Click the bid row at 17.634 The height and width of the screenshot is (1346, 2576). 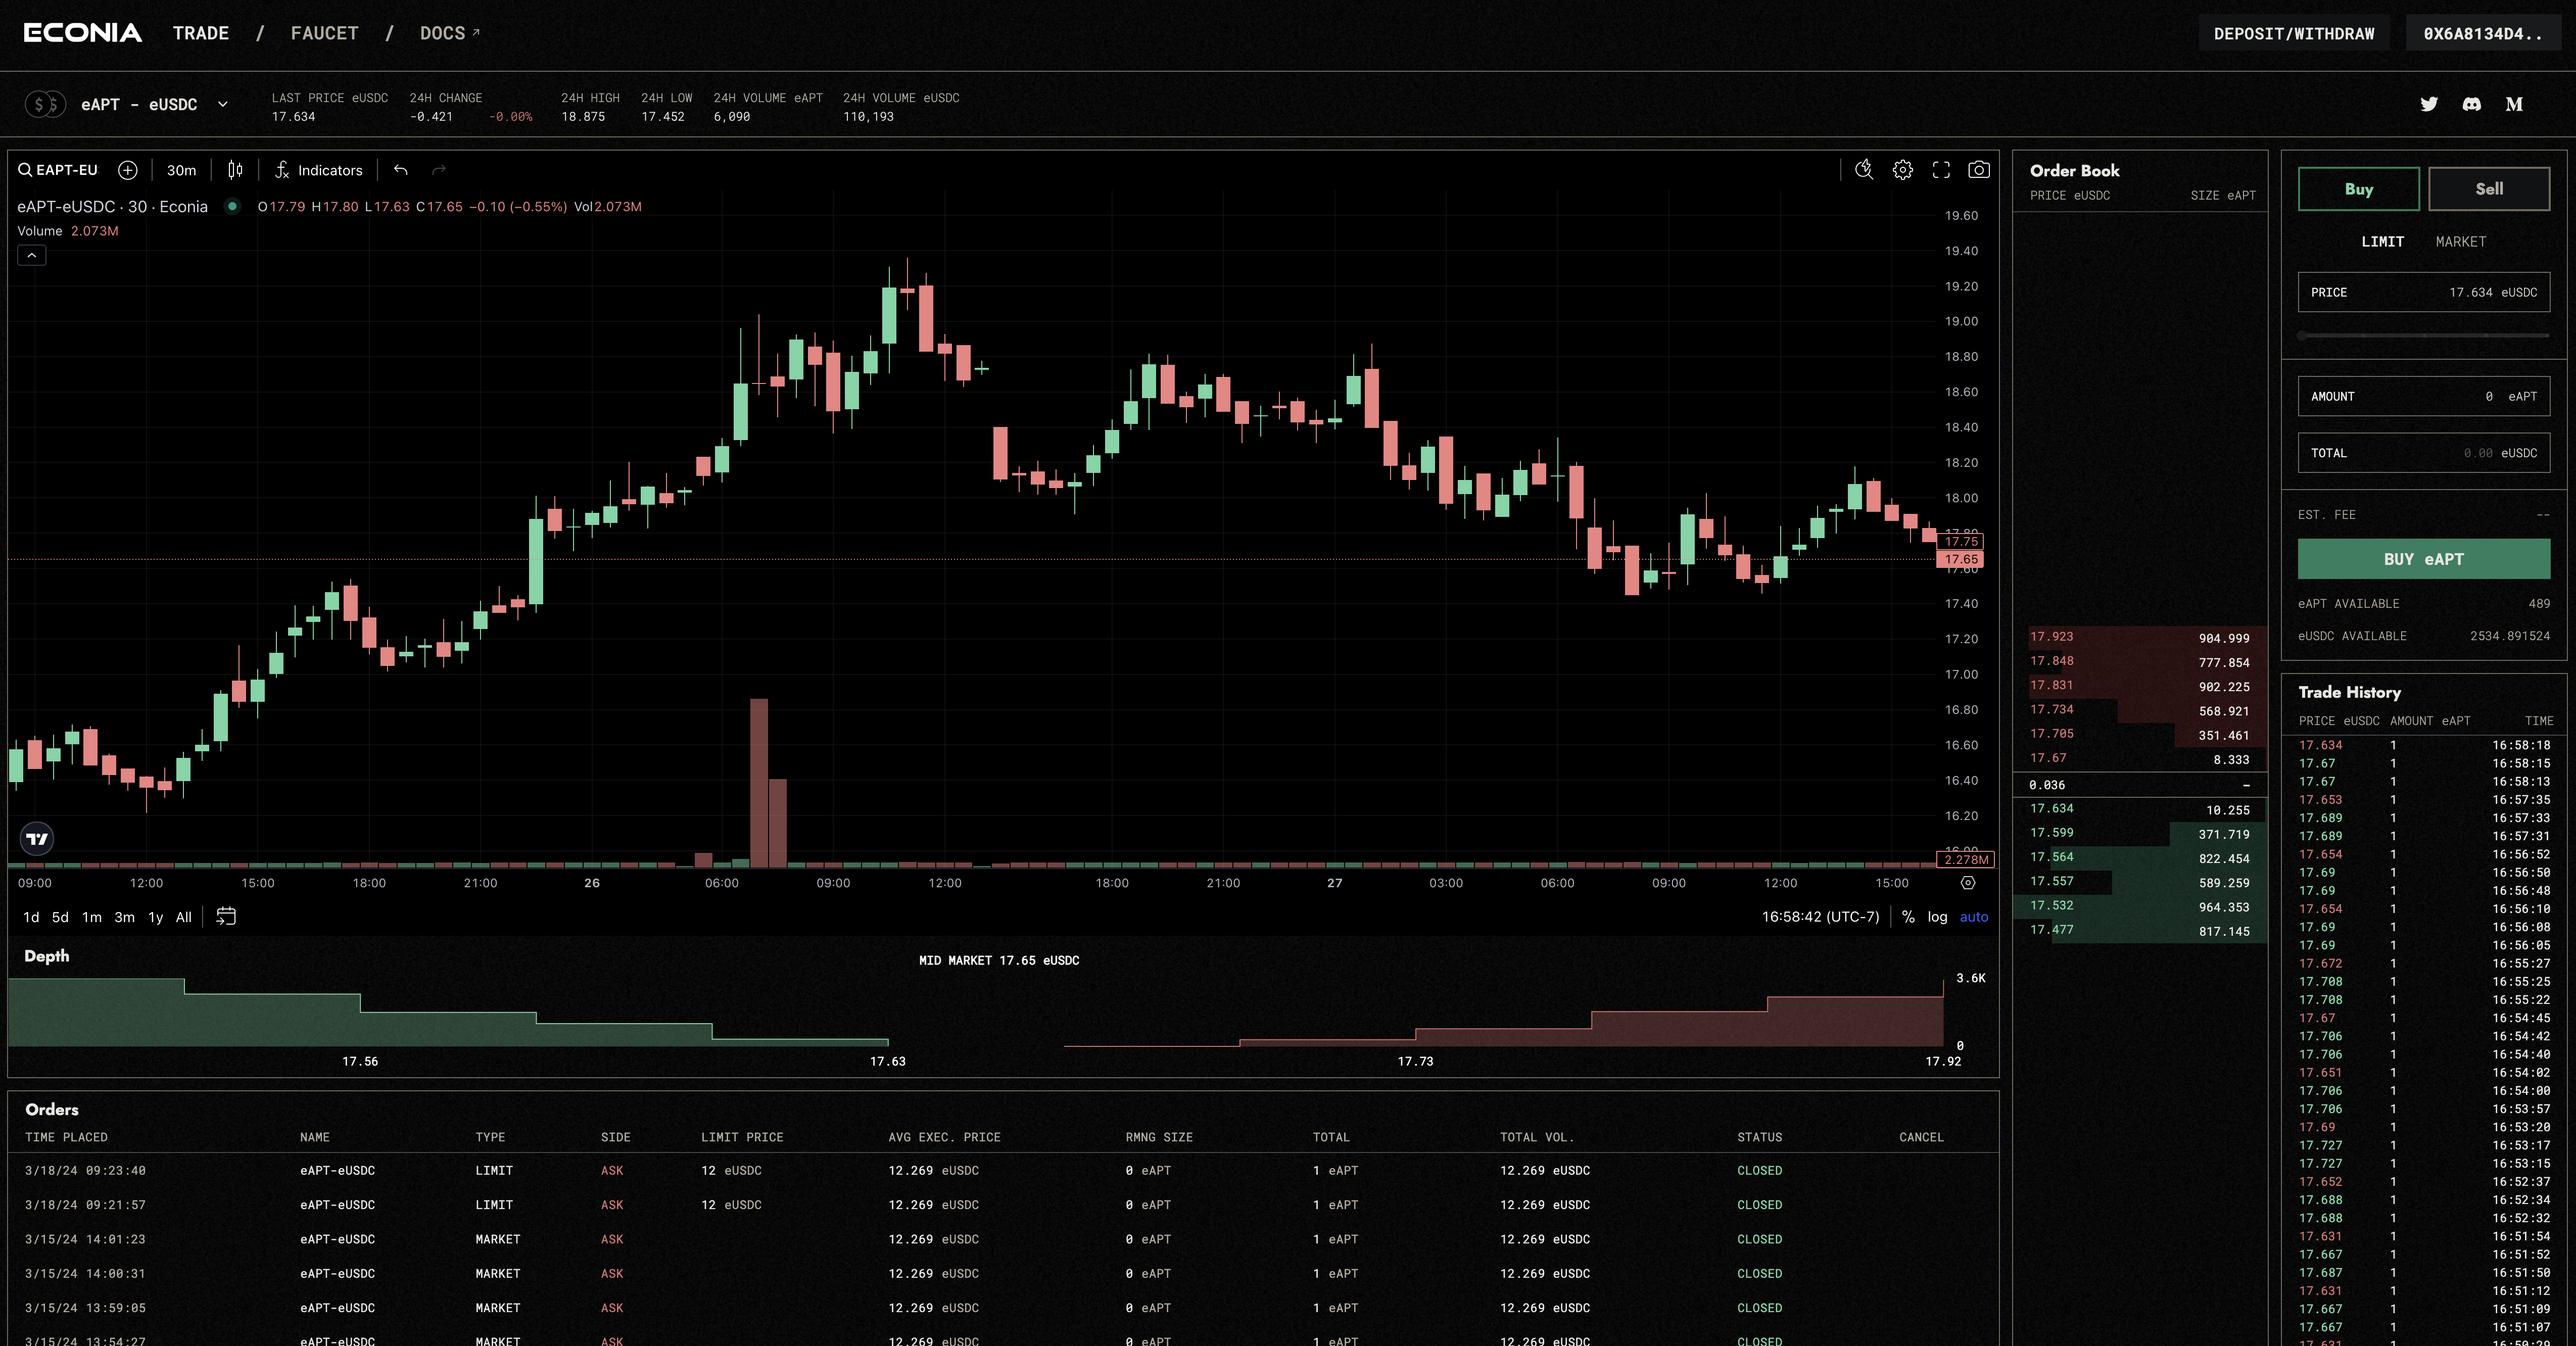[x=2140, y=809]
